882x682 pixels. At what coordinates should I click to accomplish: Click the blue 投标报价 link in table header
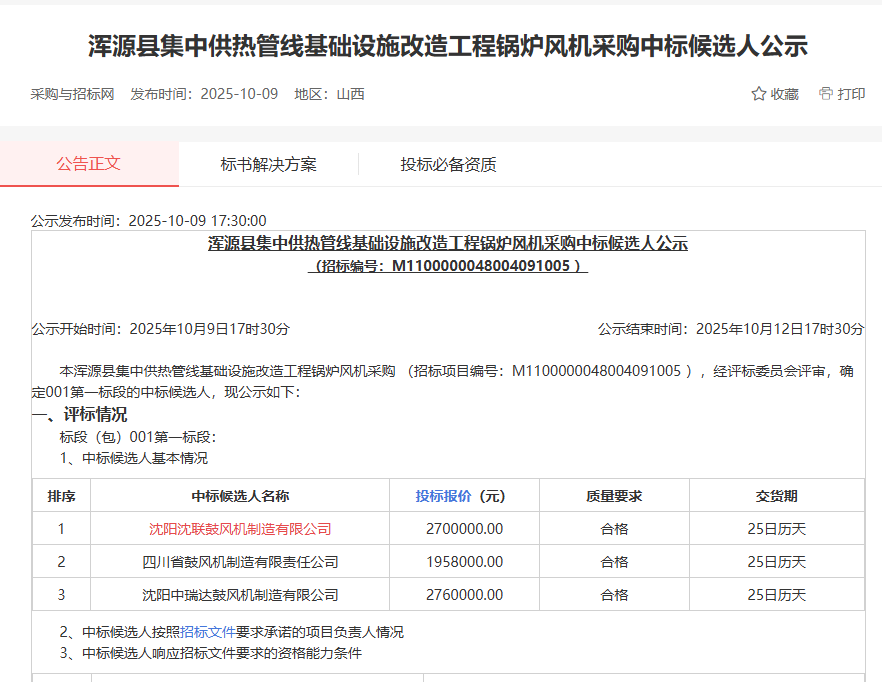tap(443, 496)
